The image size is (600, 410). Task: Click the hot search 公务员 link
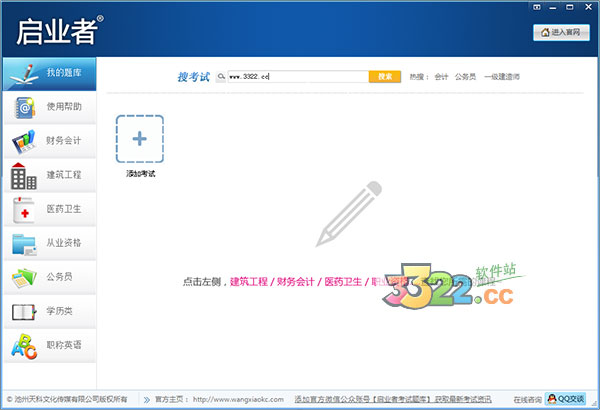tap(465, 77)
